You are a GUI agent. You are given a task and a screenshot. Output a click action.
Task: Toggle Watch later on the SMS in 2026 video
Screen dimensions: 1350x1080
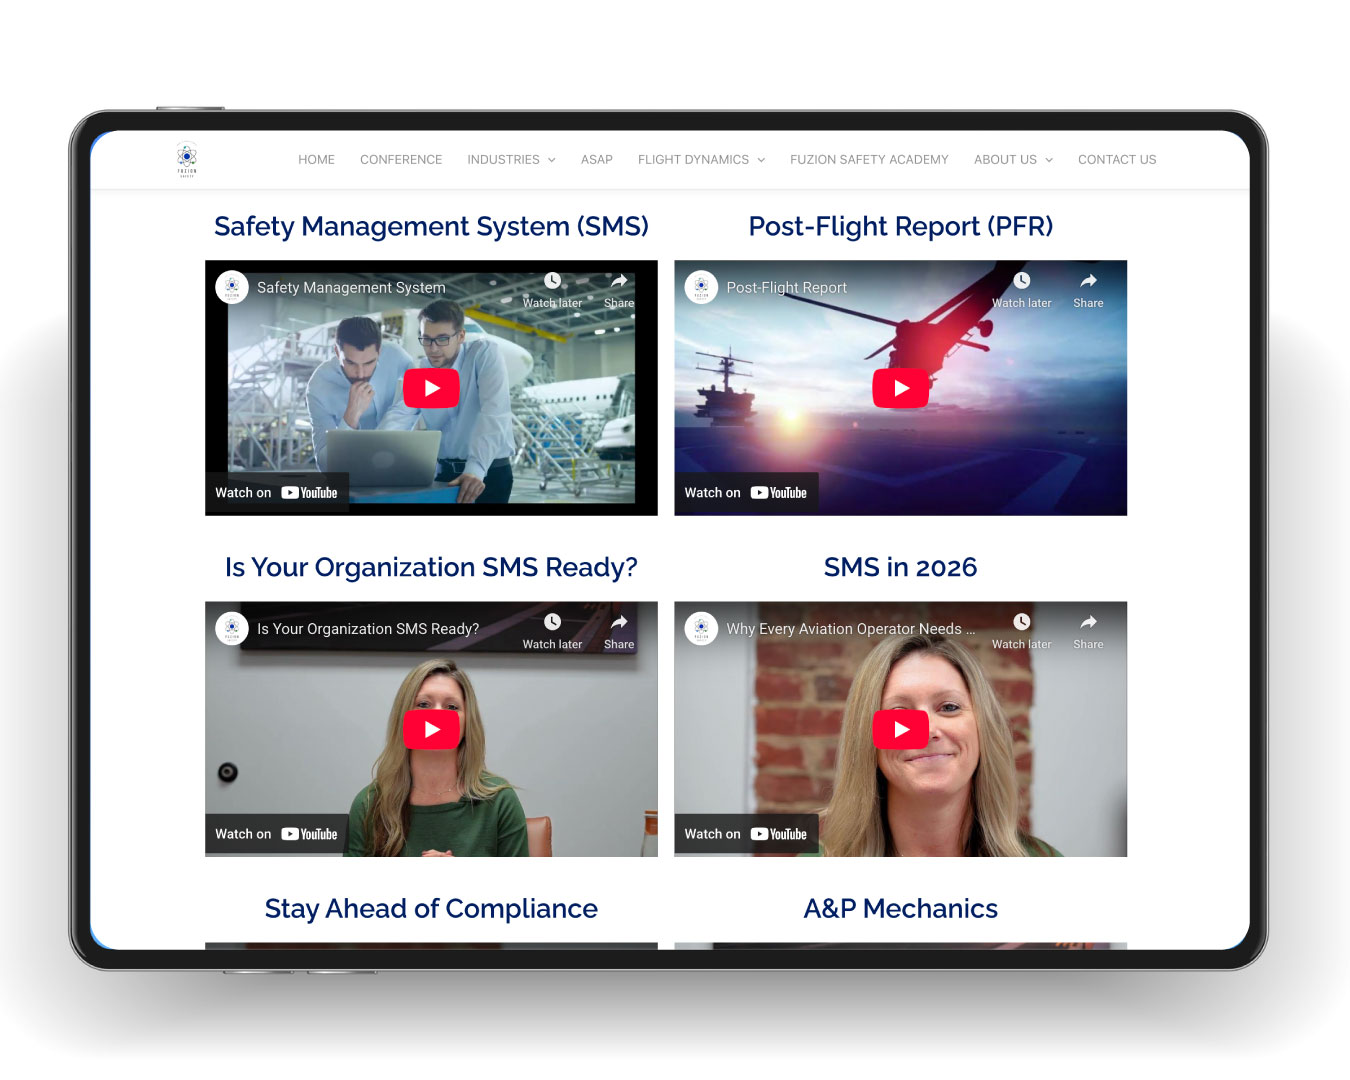pos(1021,622)
